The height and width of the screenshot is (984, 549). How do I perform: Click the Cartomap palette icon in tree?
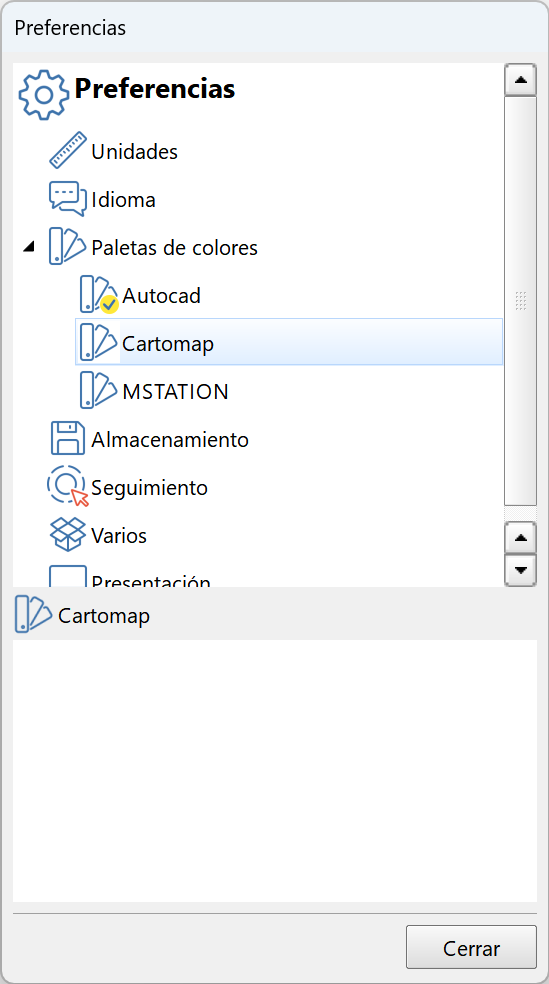click(x=99, y=342)
